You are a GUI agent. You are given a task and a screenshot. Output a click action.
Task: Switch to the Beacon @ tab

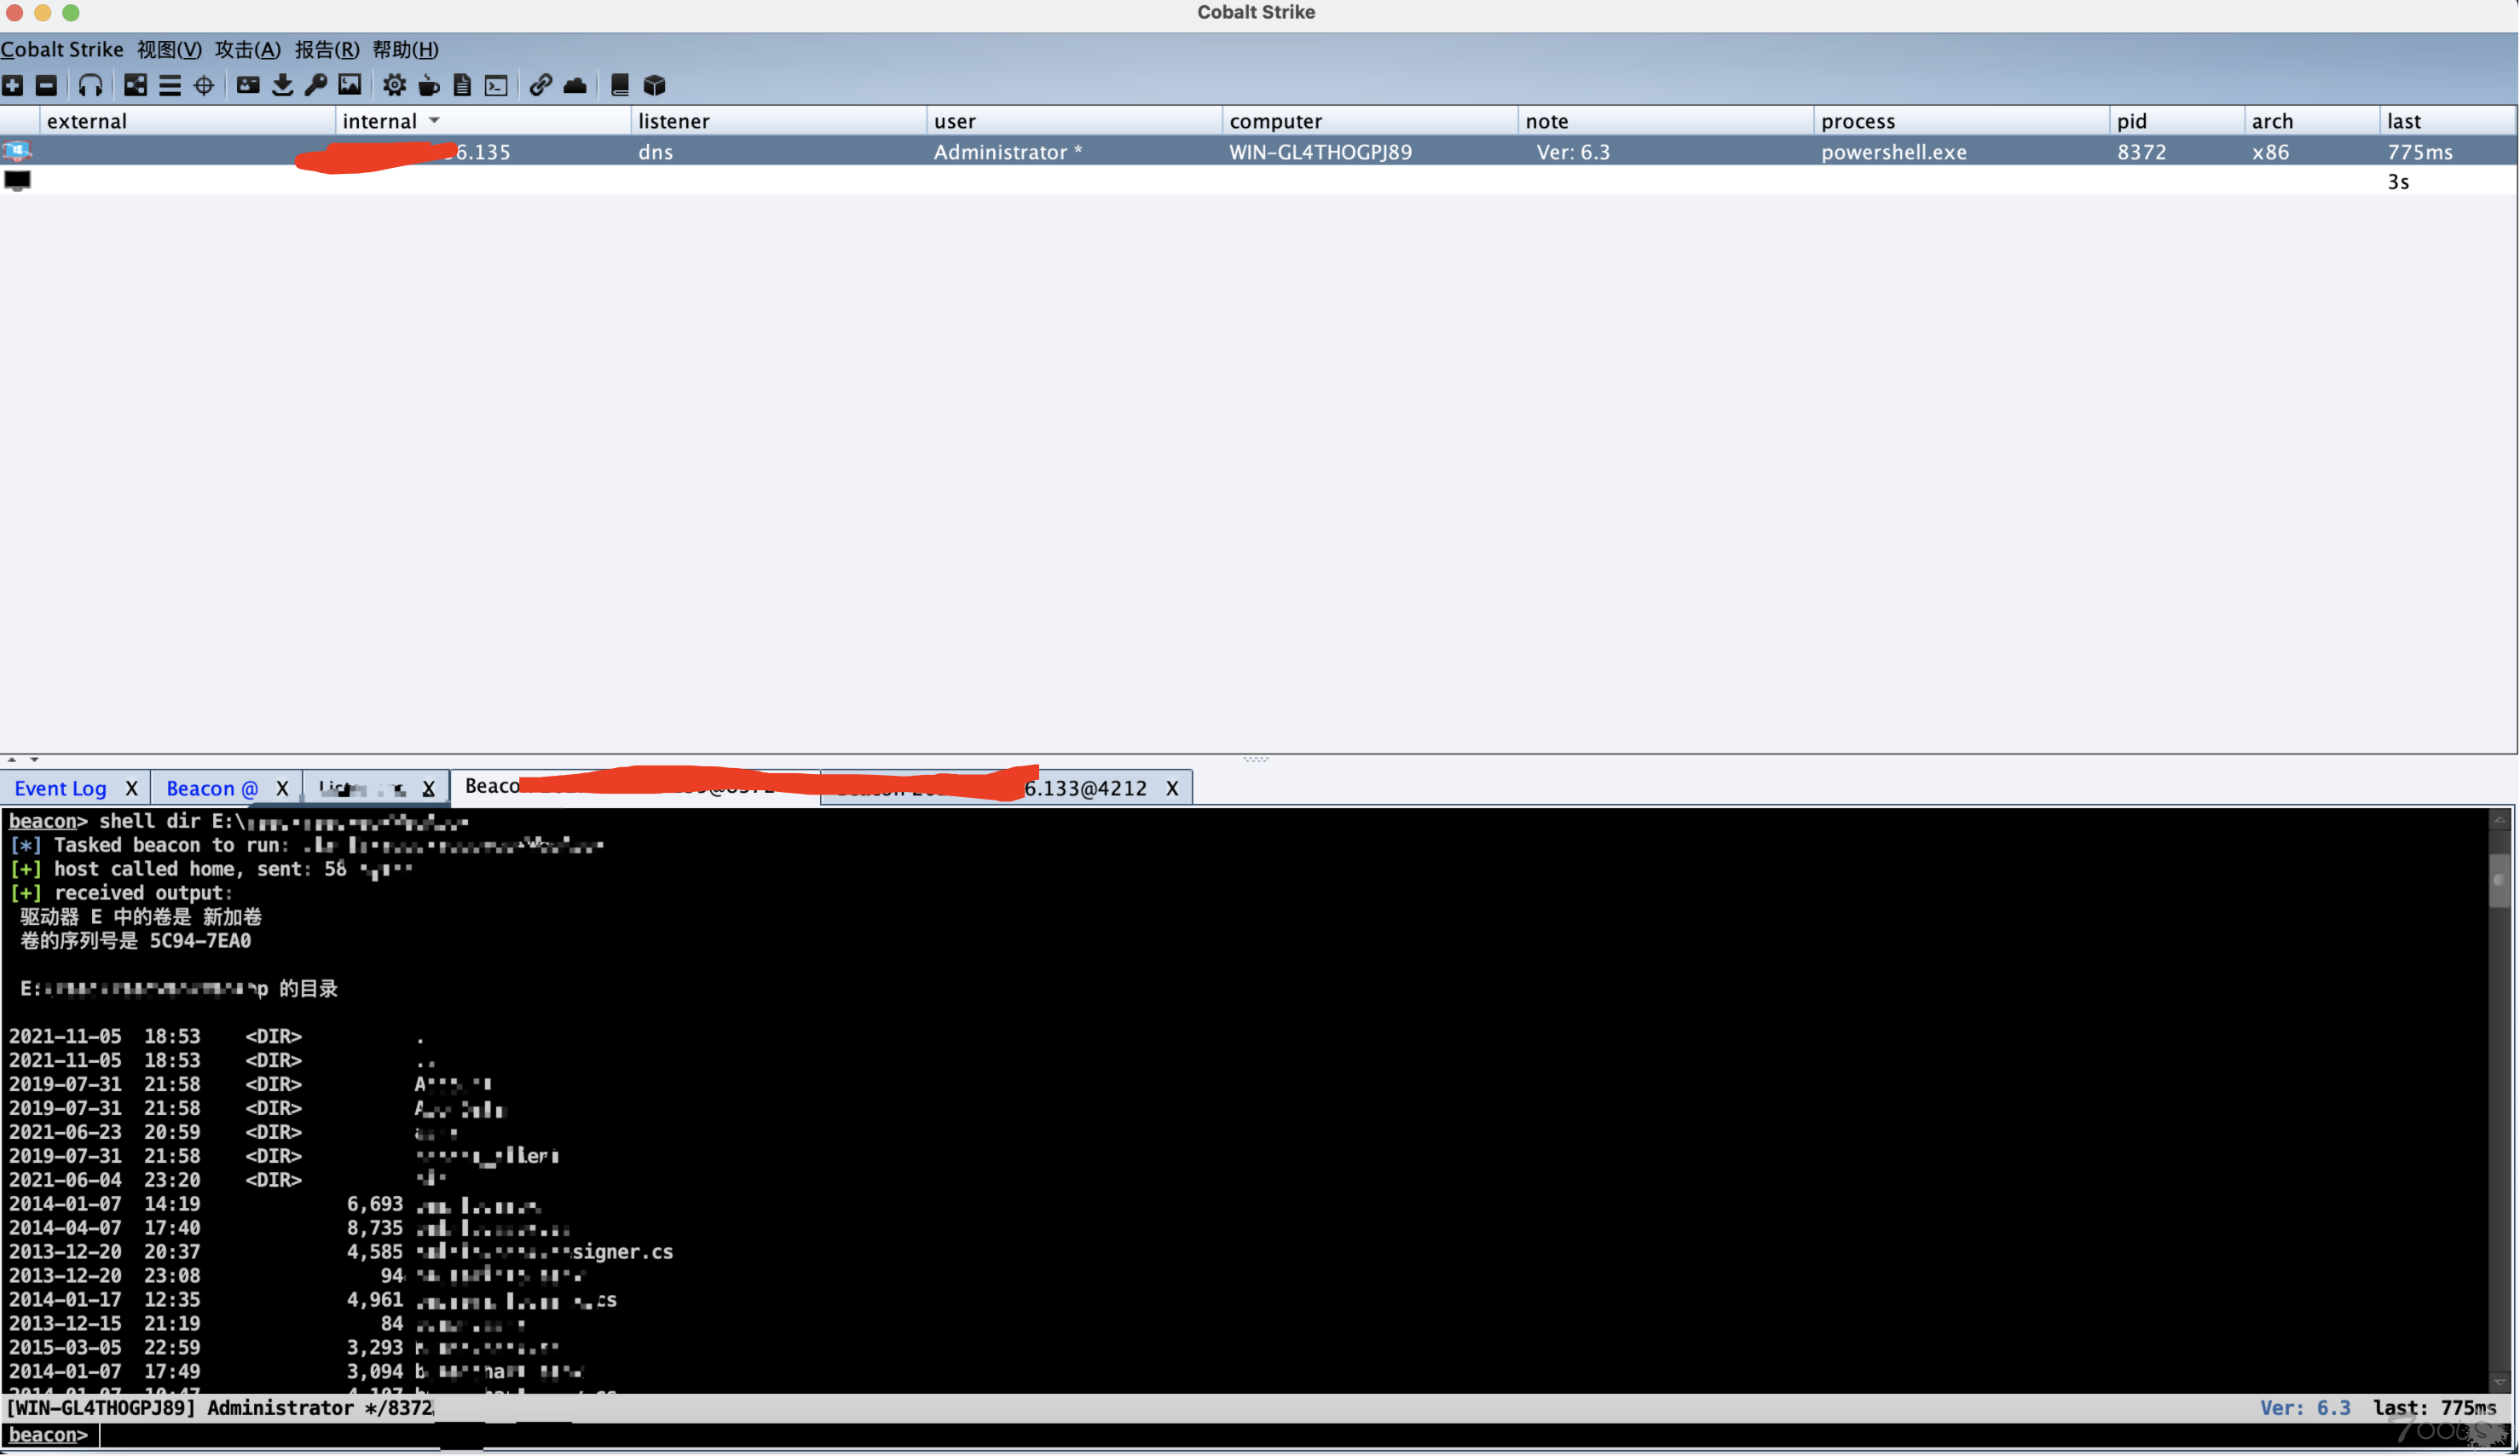212,788
